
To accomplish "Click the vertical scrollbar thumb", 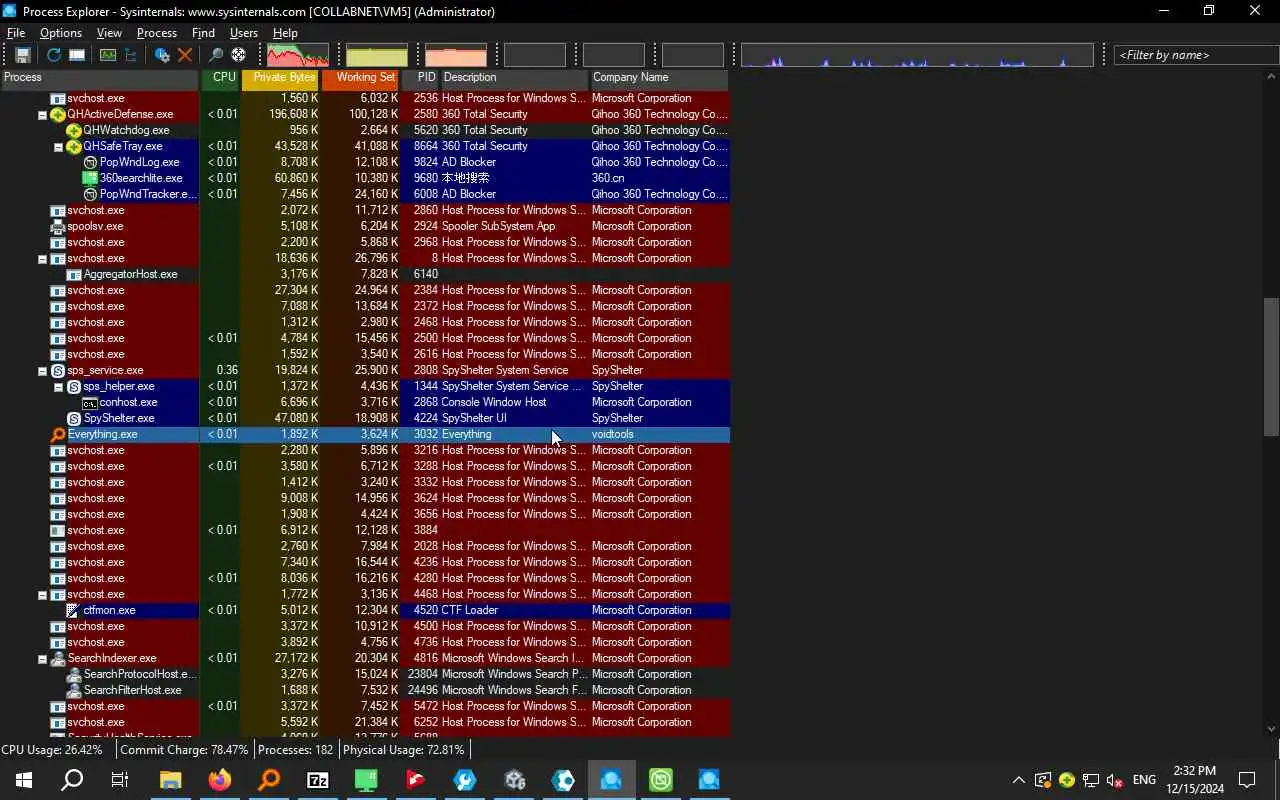I will click(1271, 366).
